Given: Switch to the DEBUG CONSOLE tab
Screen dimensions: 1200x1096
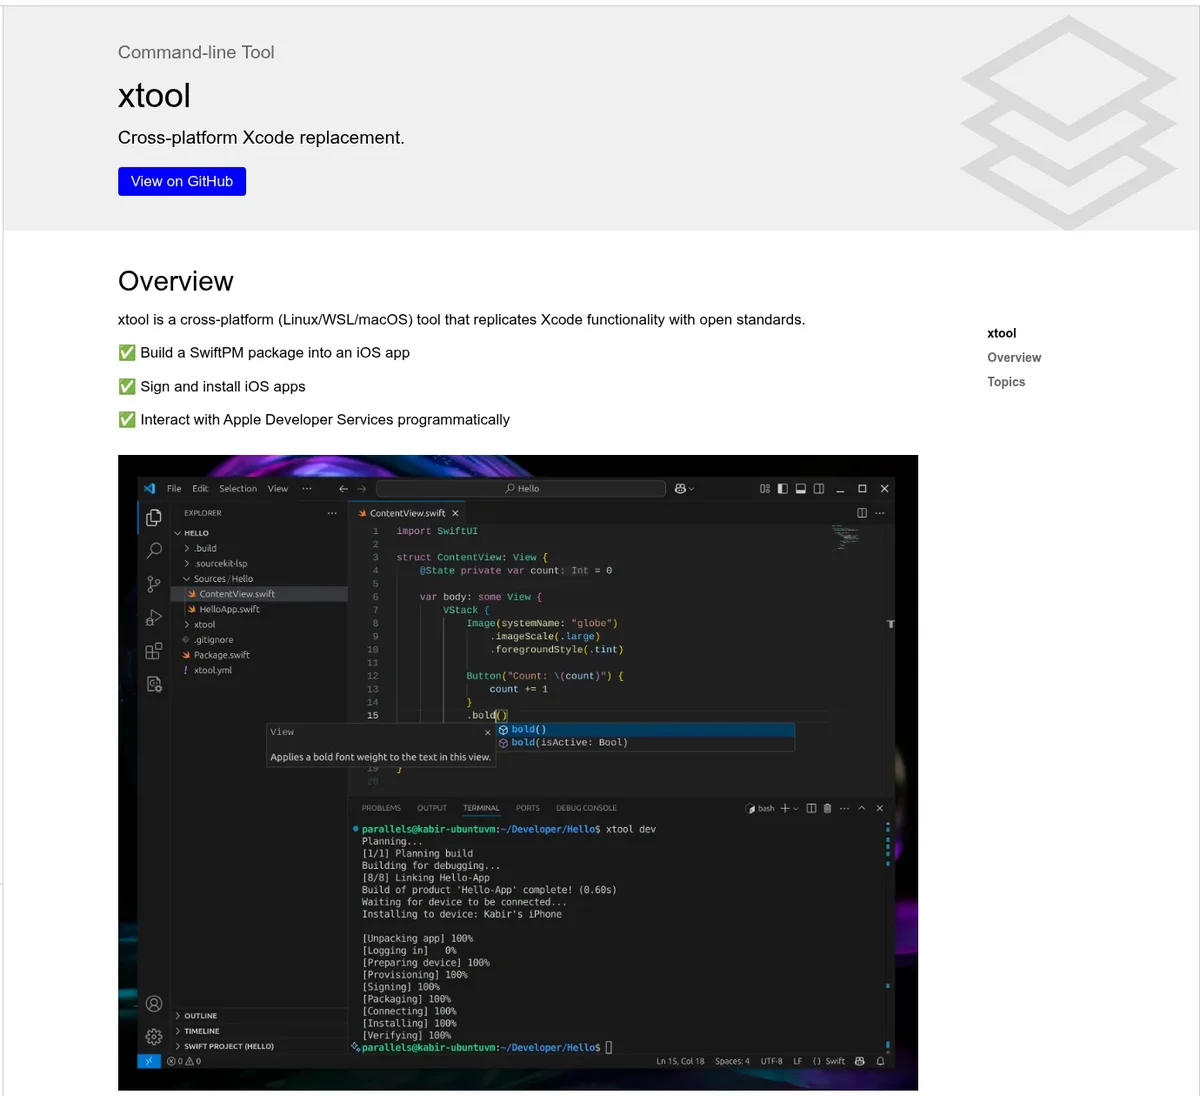Looking at the screenshot, I should coord(586,808).
